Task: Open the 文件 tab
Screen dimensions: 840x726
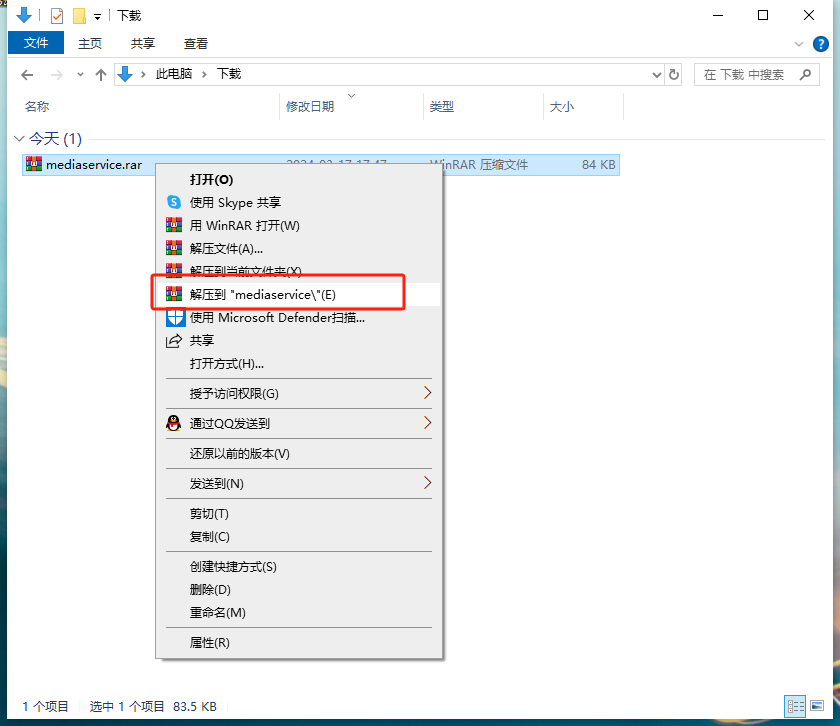Action: [36, 43]
